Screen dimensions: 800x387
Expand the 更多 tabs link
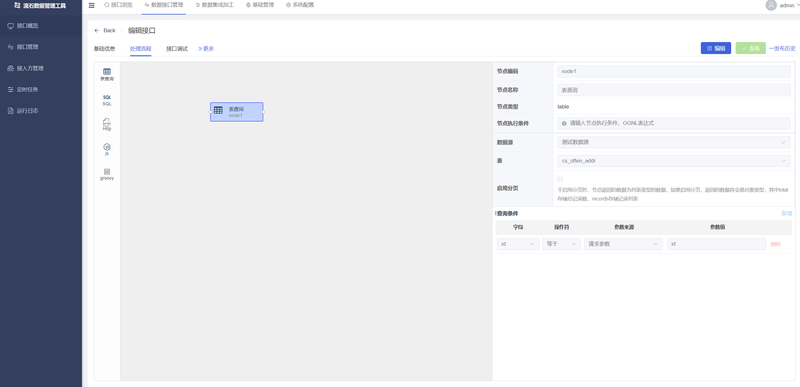[206, 49]
